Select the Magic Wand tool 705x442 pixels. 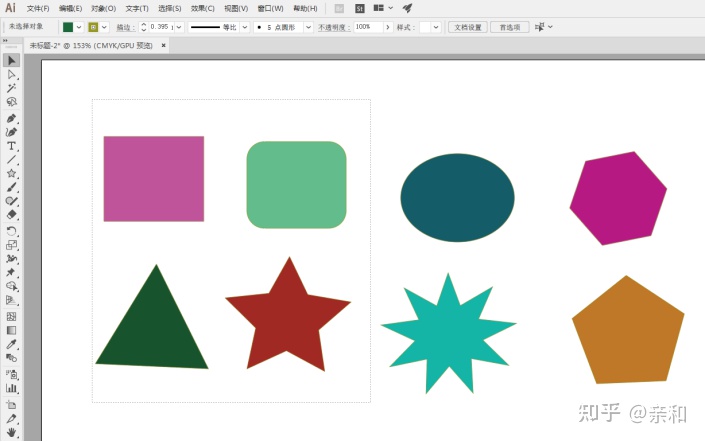click(12, 88)
